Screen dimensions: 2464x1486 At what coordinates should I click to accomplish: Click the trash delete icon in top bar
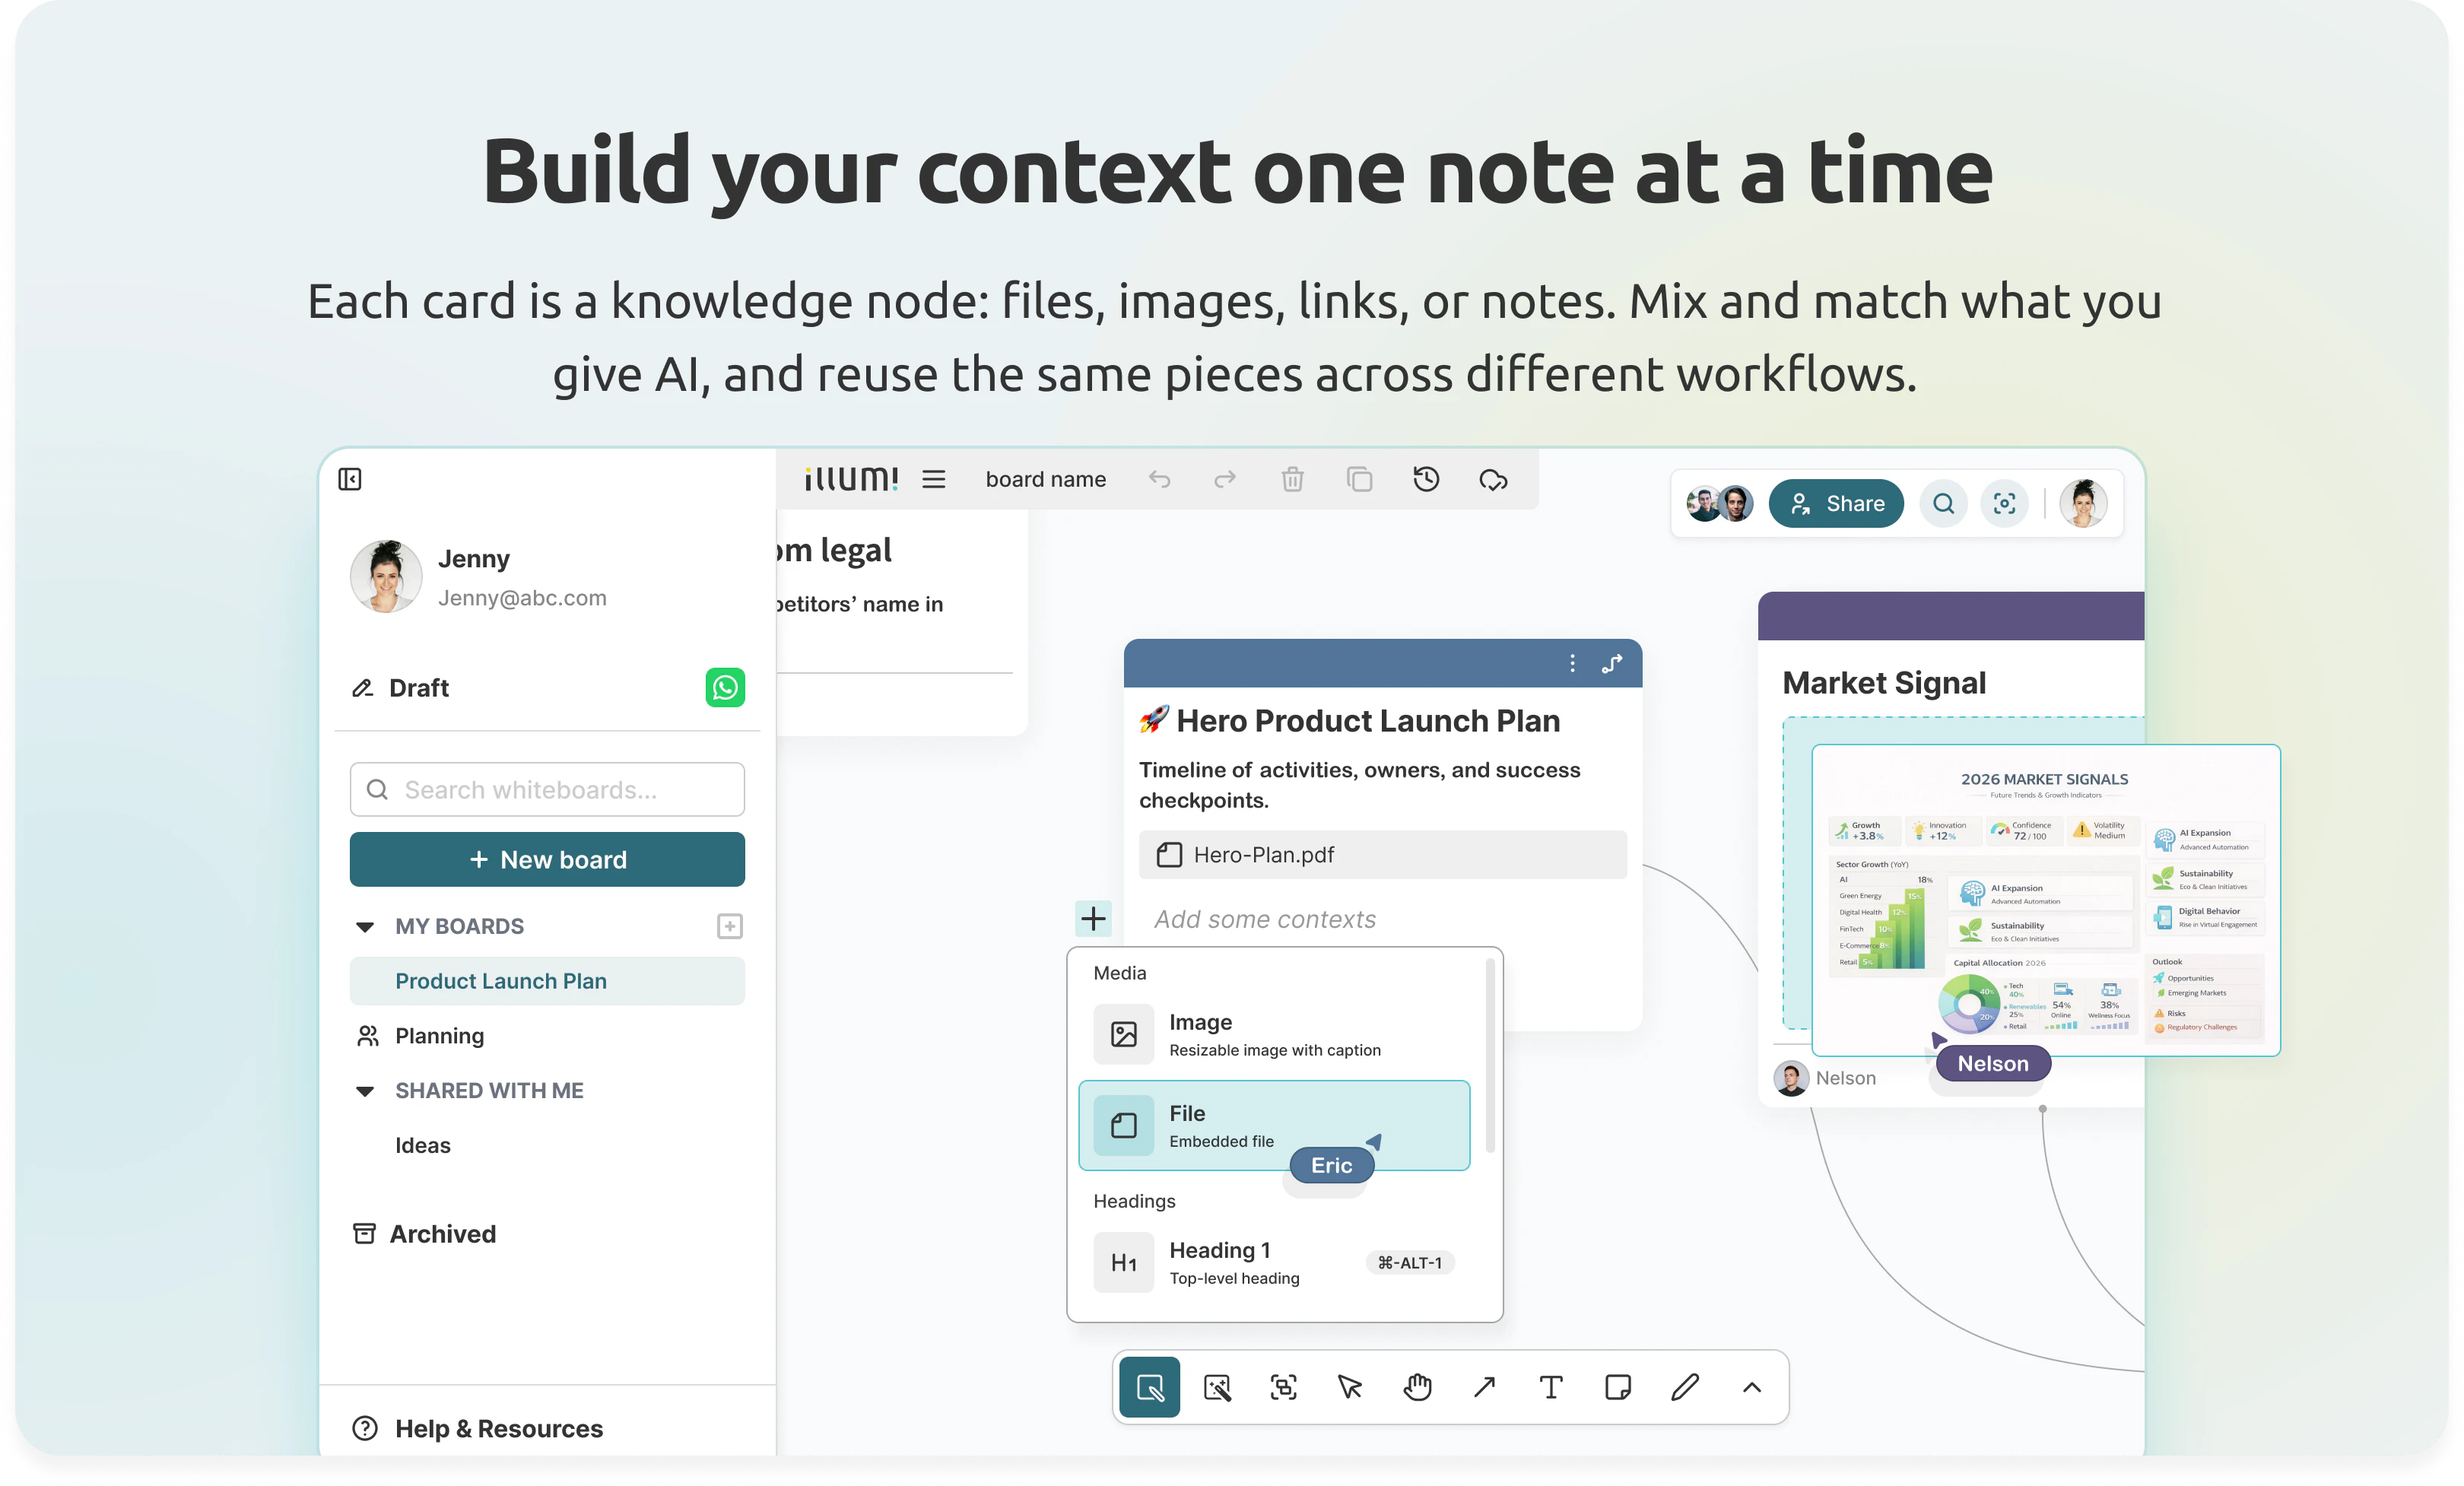coord(1292,480)
